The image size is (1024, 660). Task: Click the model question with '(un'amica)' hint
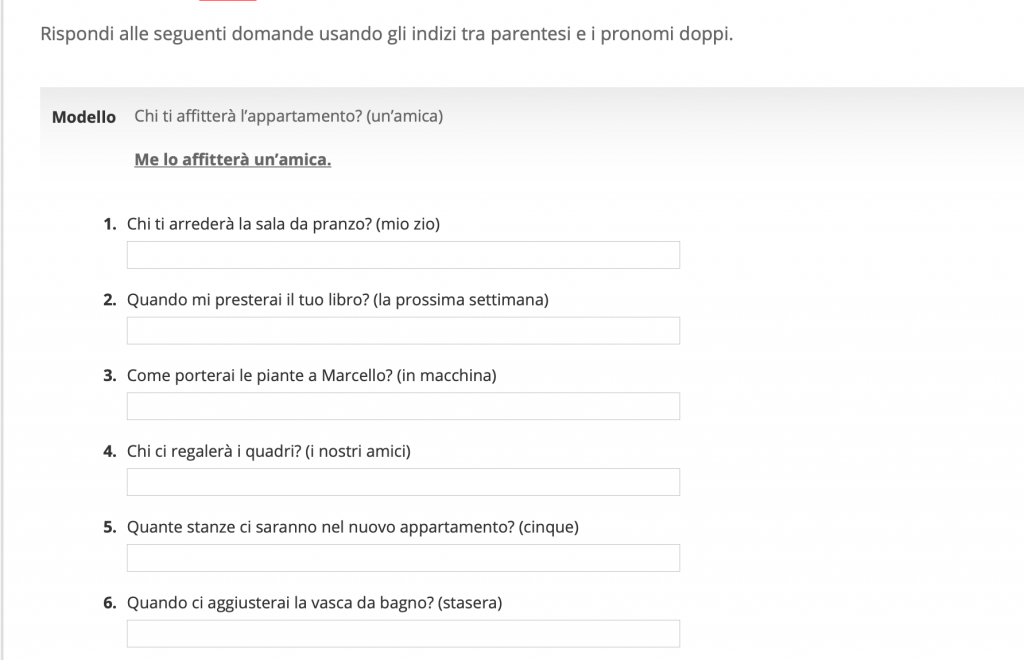point(290,116)
